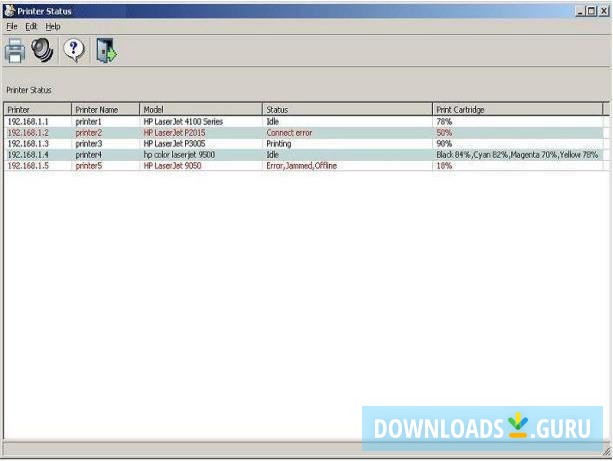Click the 50% cartridge value
Viewport: 613px width, 461px height.
(x=444, y=133)
